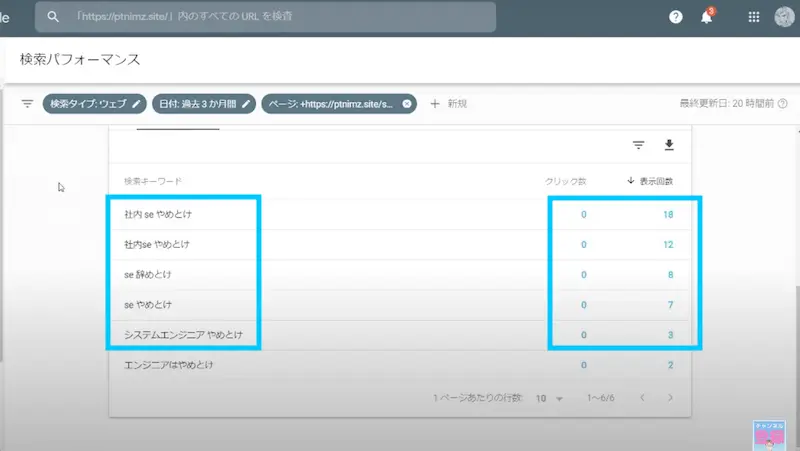Sort by クリック数 column header
The width and height of the screenshot is (800, 451).
coord(565,181)
